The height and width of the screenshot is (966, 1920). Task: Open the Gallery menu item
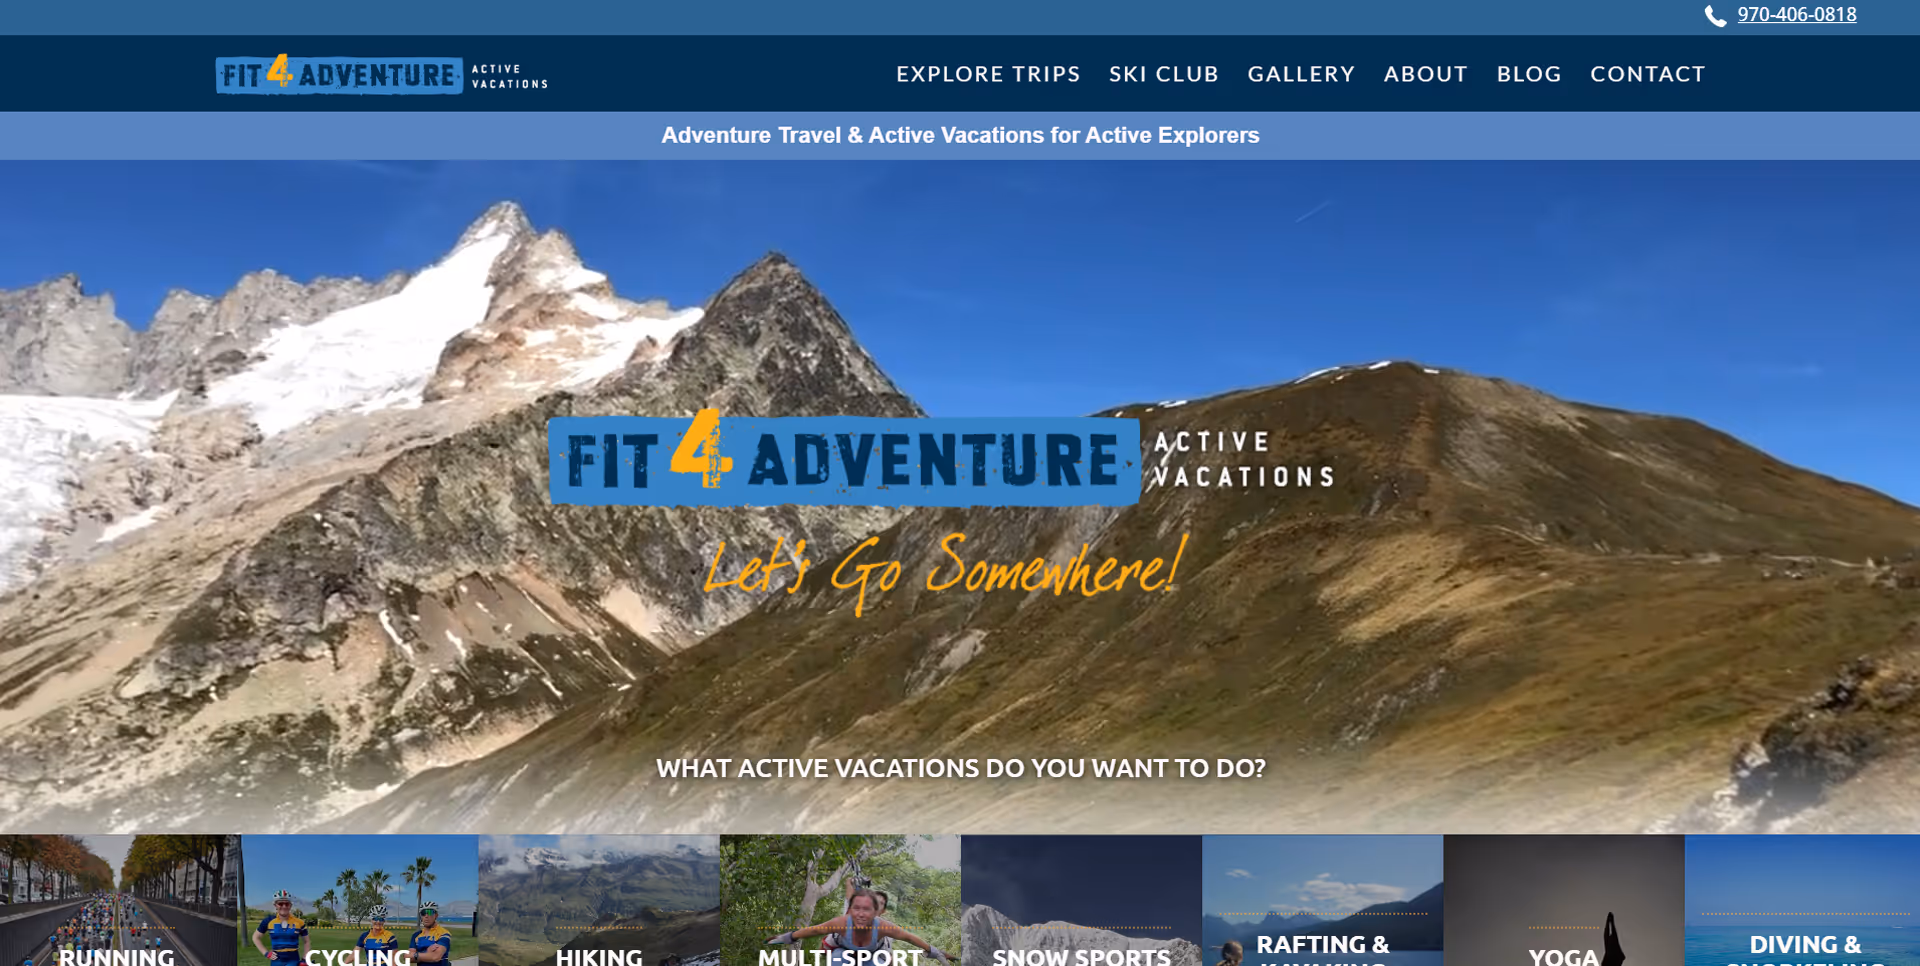coord(1301,74)
